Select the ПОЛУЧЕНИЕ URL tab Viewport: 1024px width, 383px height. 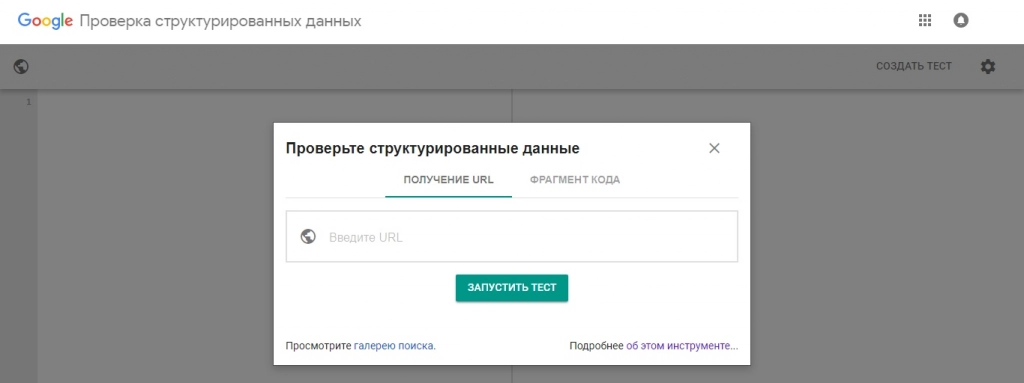[x=449, y=180]
